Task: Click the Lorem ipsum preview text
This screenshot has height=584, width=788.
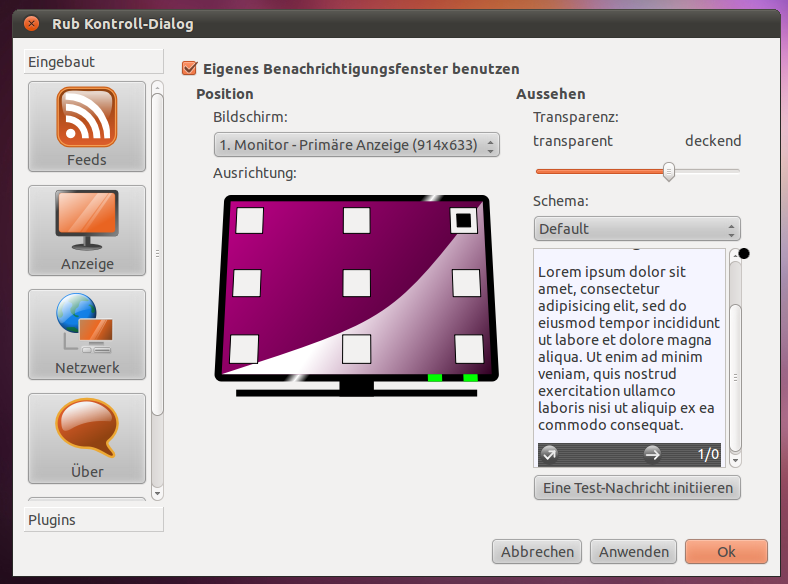Action: point(629,348)
